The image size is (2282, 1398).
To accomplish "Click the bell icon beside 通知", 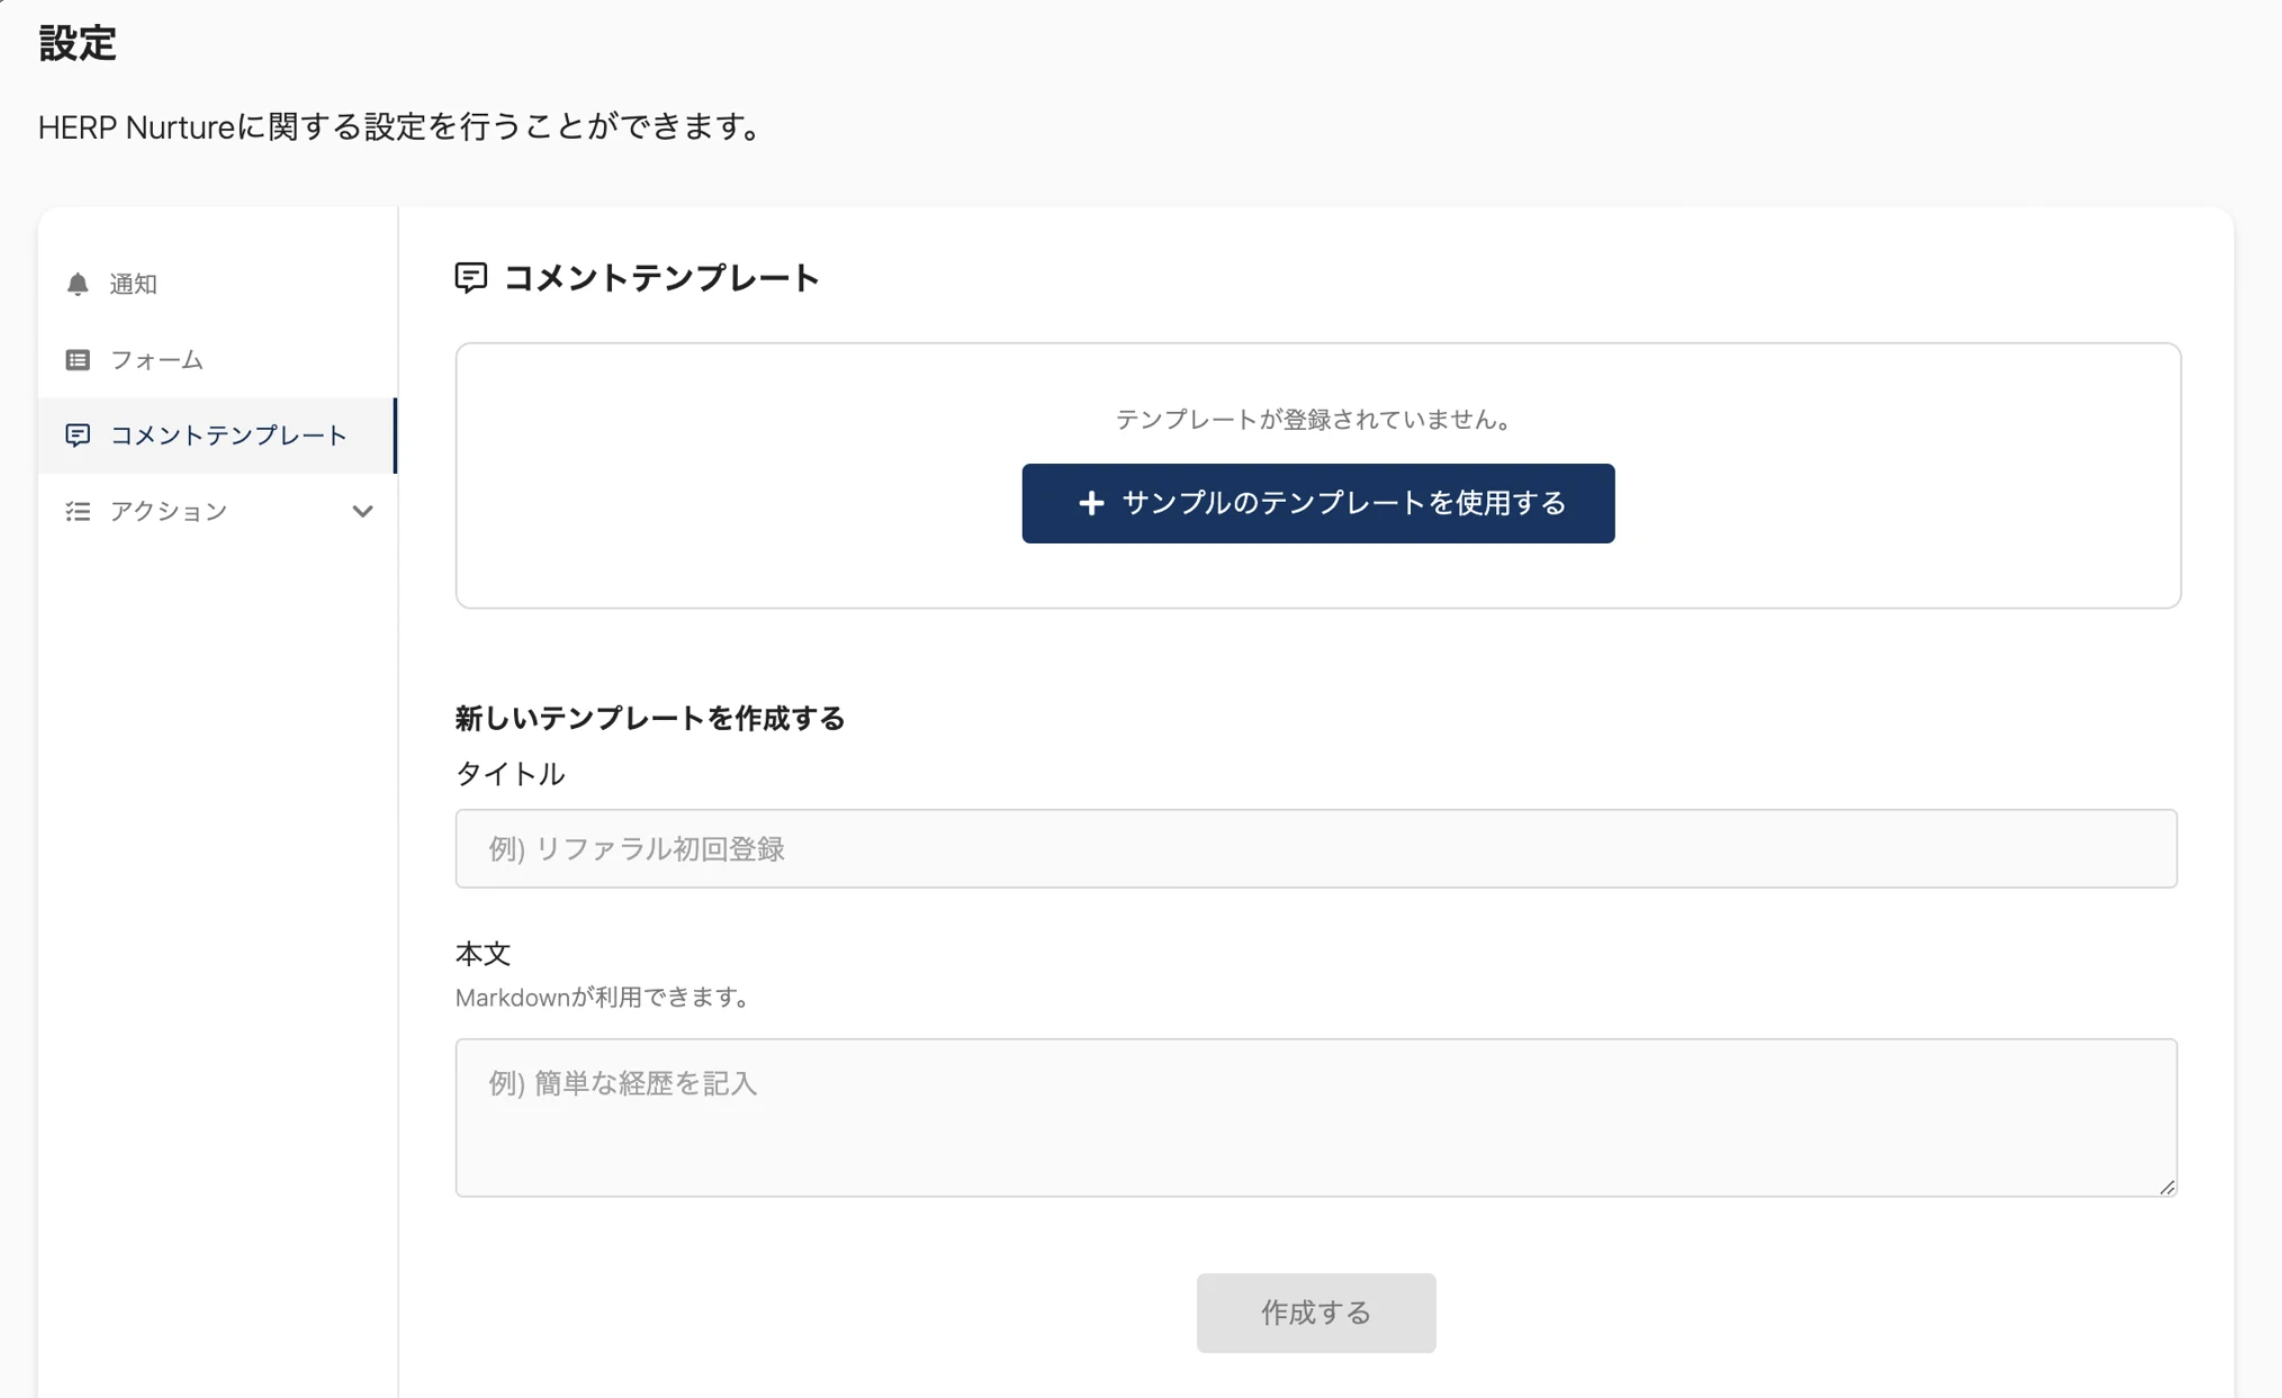I will tap(77, 284).
